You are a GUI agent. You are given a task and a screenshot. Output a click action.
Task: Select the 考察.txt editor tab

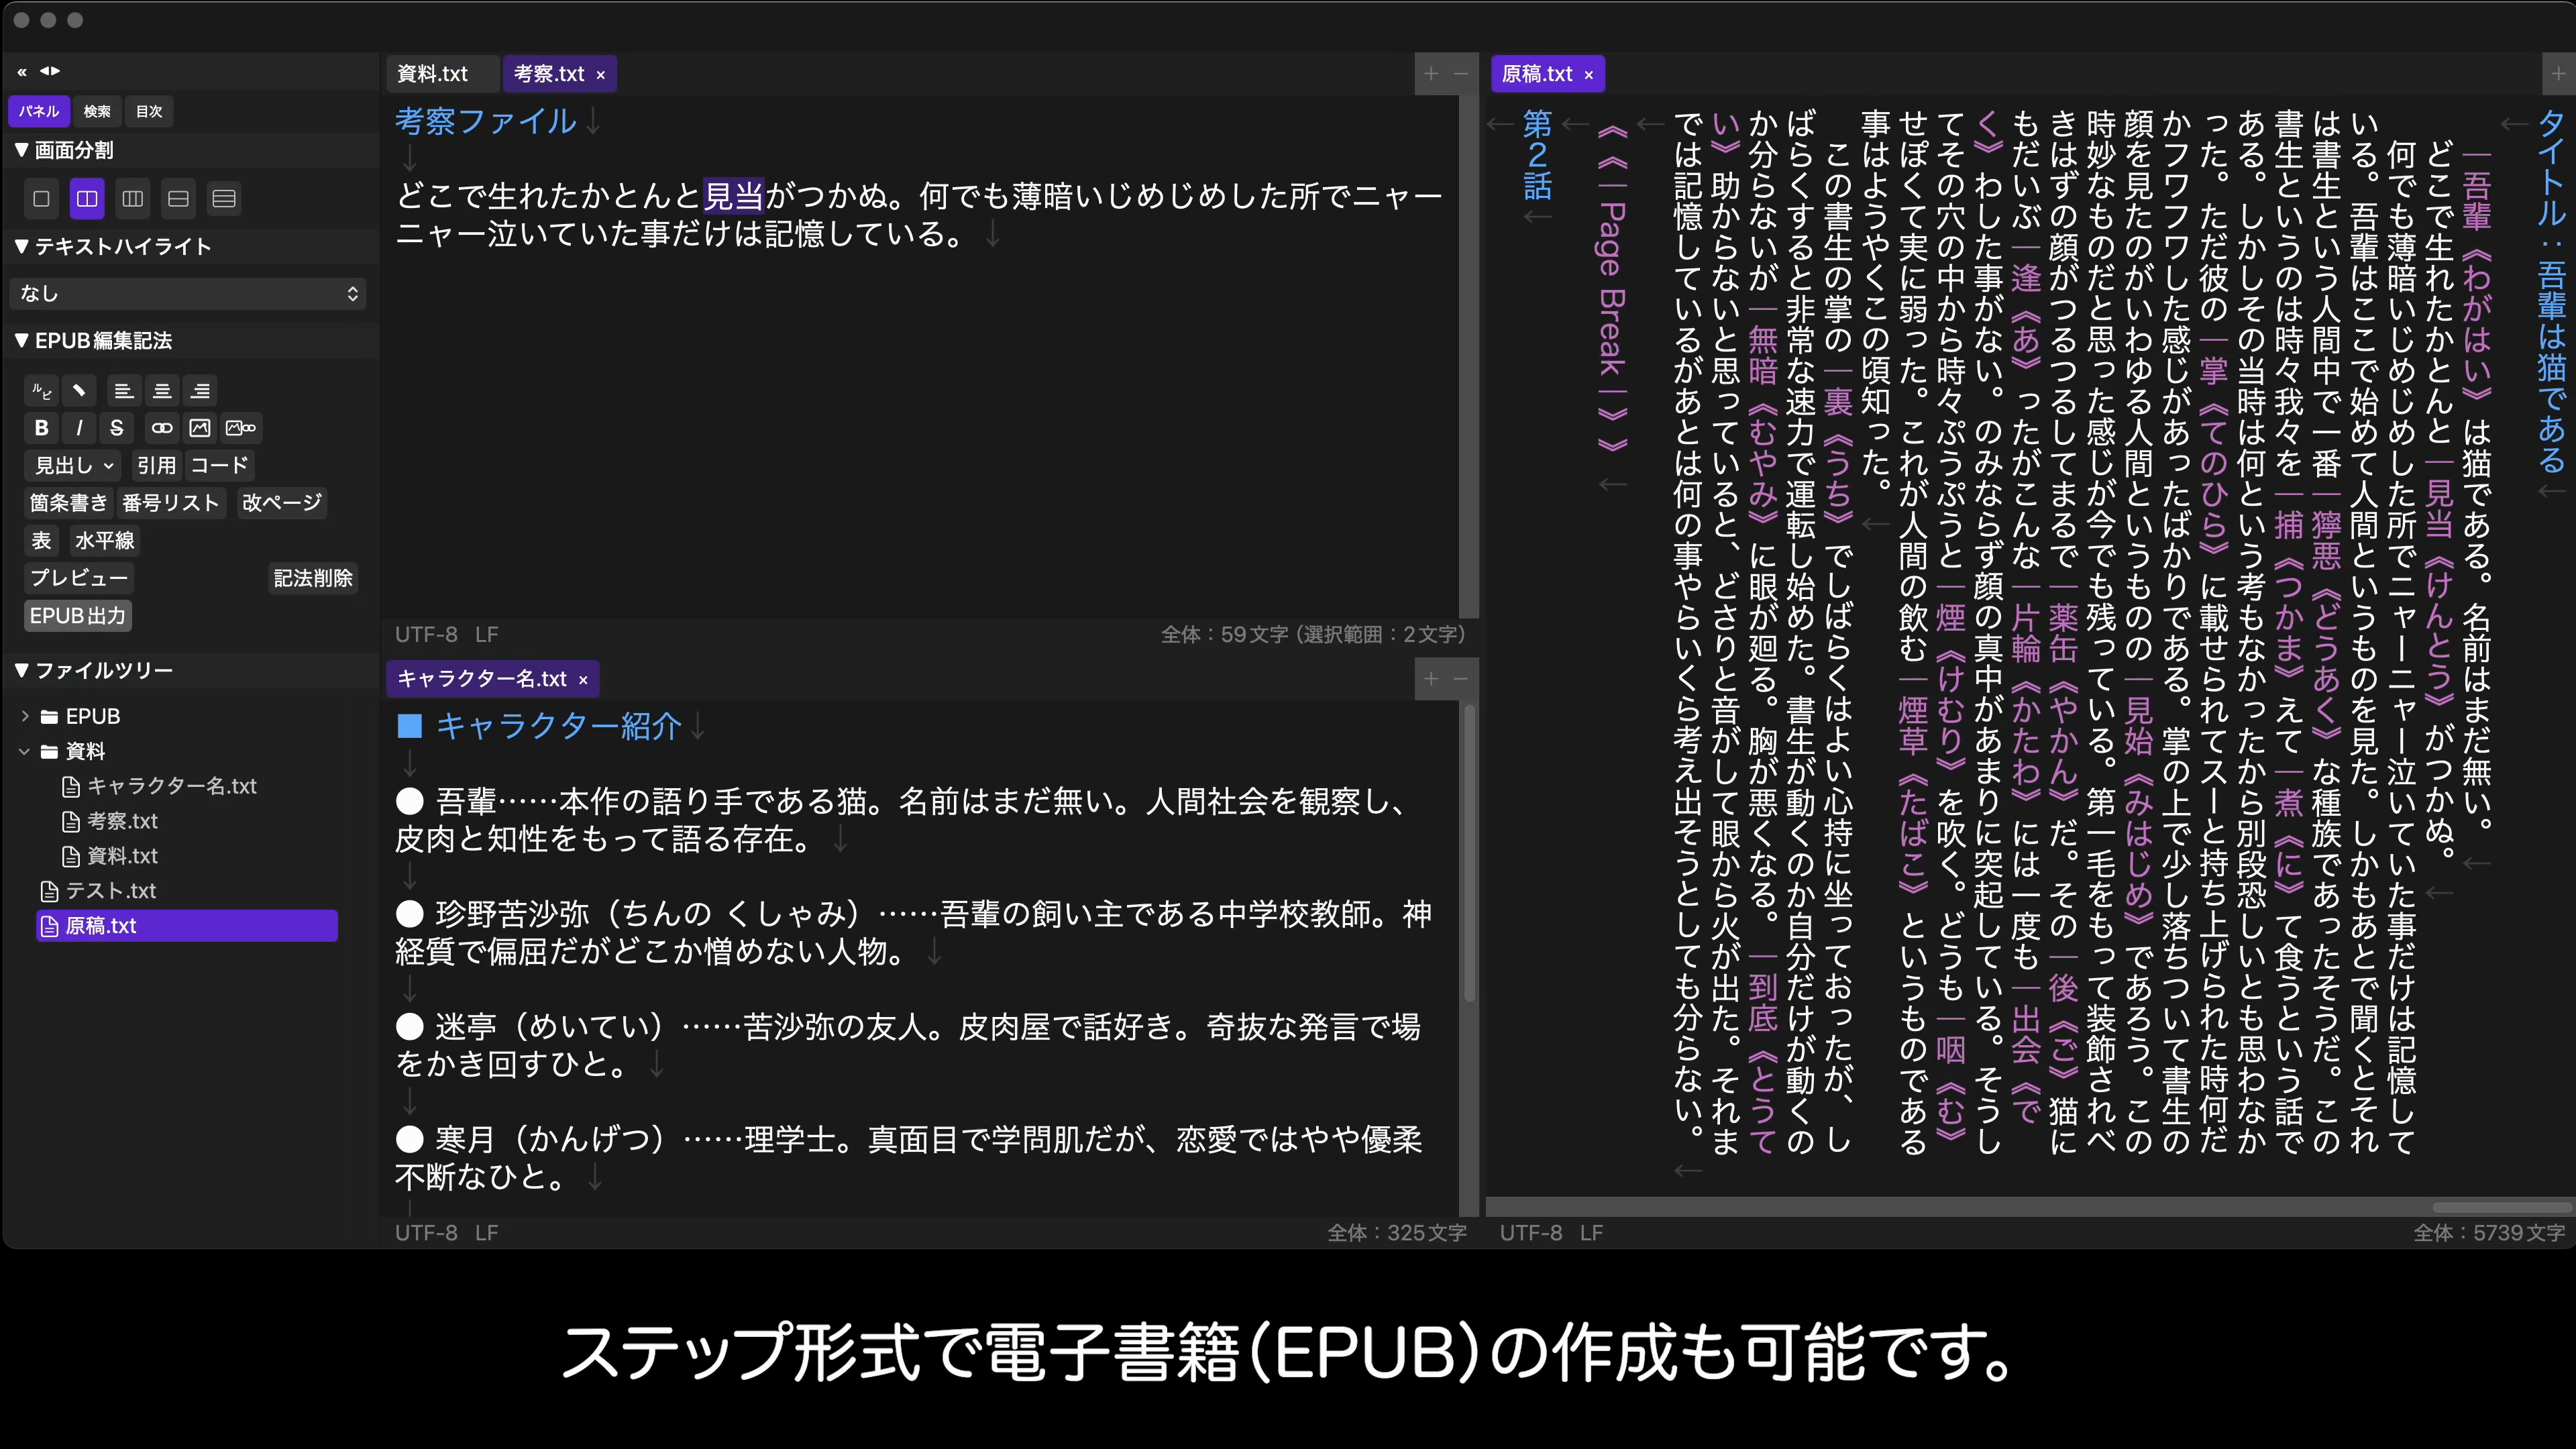(x=549, y=74)
